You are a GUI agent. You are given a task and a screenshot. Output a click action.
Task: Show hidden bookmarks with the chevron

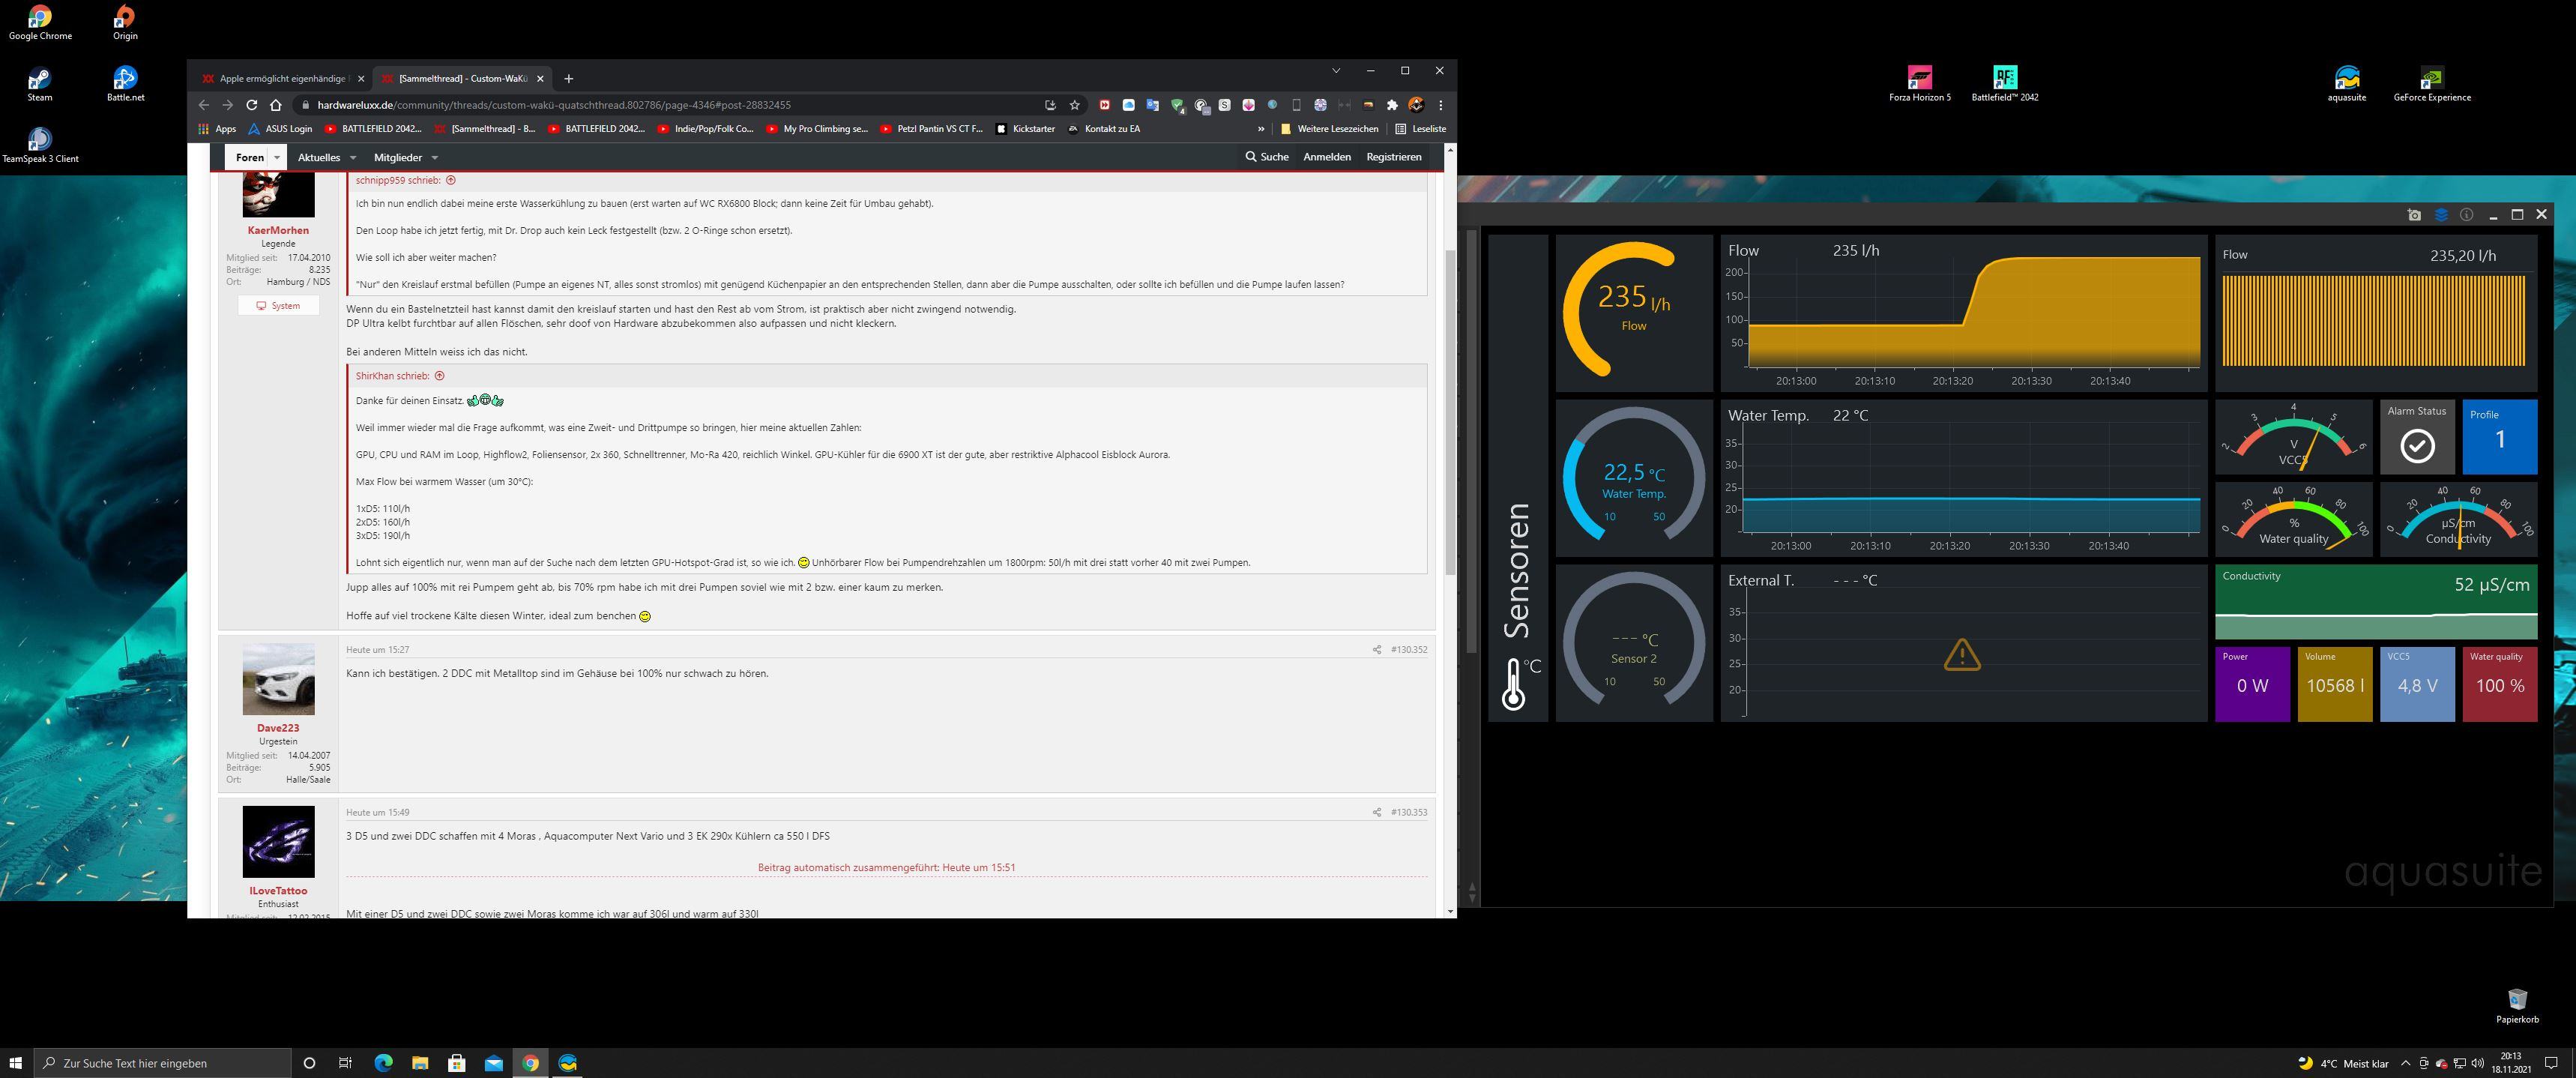tap(1260, 129)
